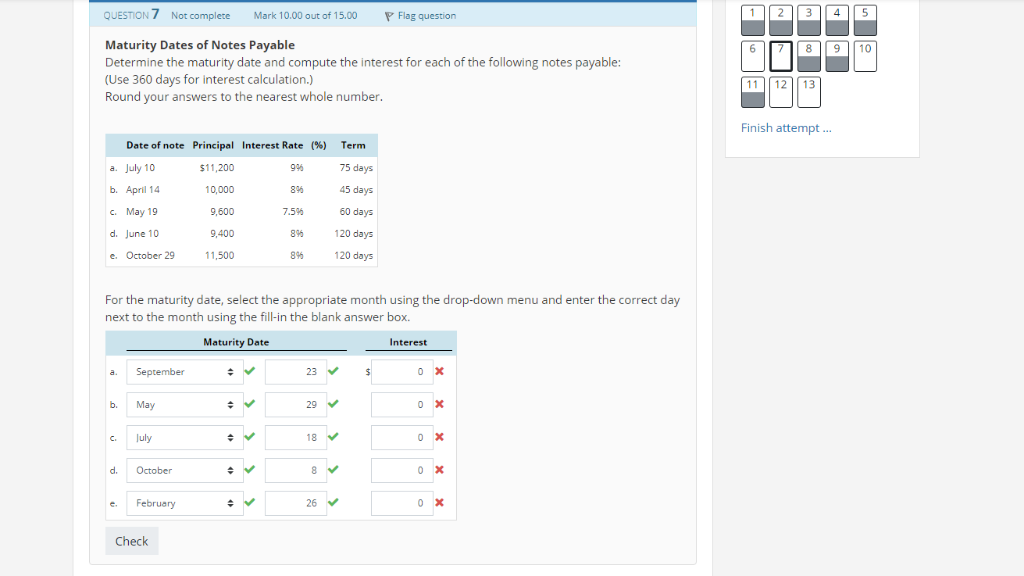The width and height of the screenshot is (1024, 576).
Task: Select question 1 in the navigation panel
Action: click(752, 20)
